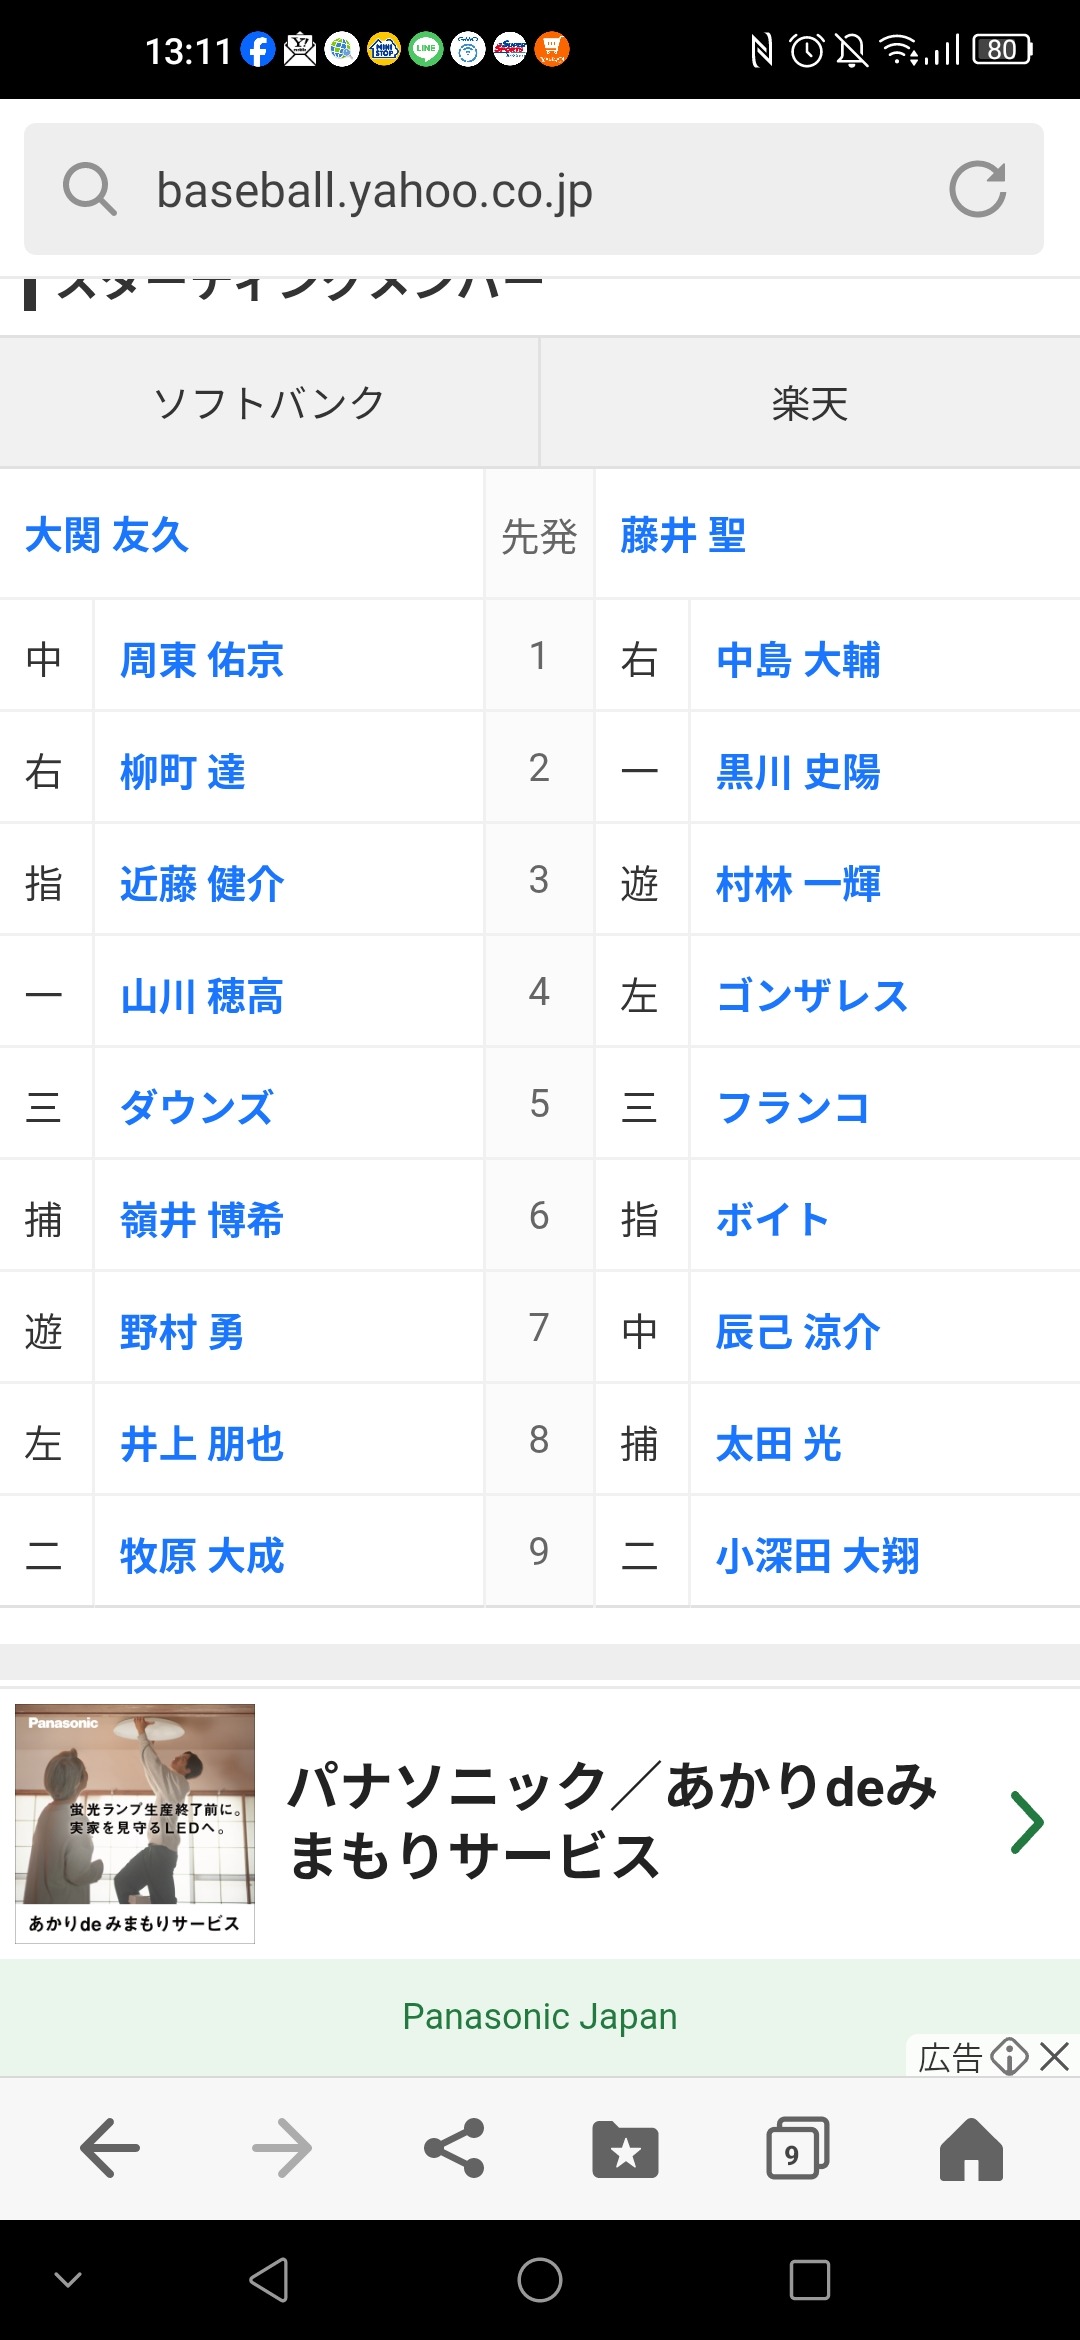The image size is (1080, 2340).
Task: Go back using browser back arrow
Action: pos(110,2148)
